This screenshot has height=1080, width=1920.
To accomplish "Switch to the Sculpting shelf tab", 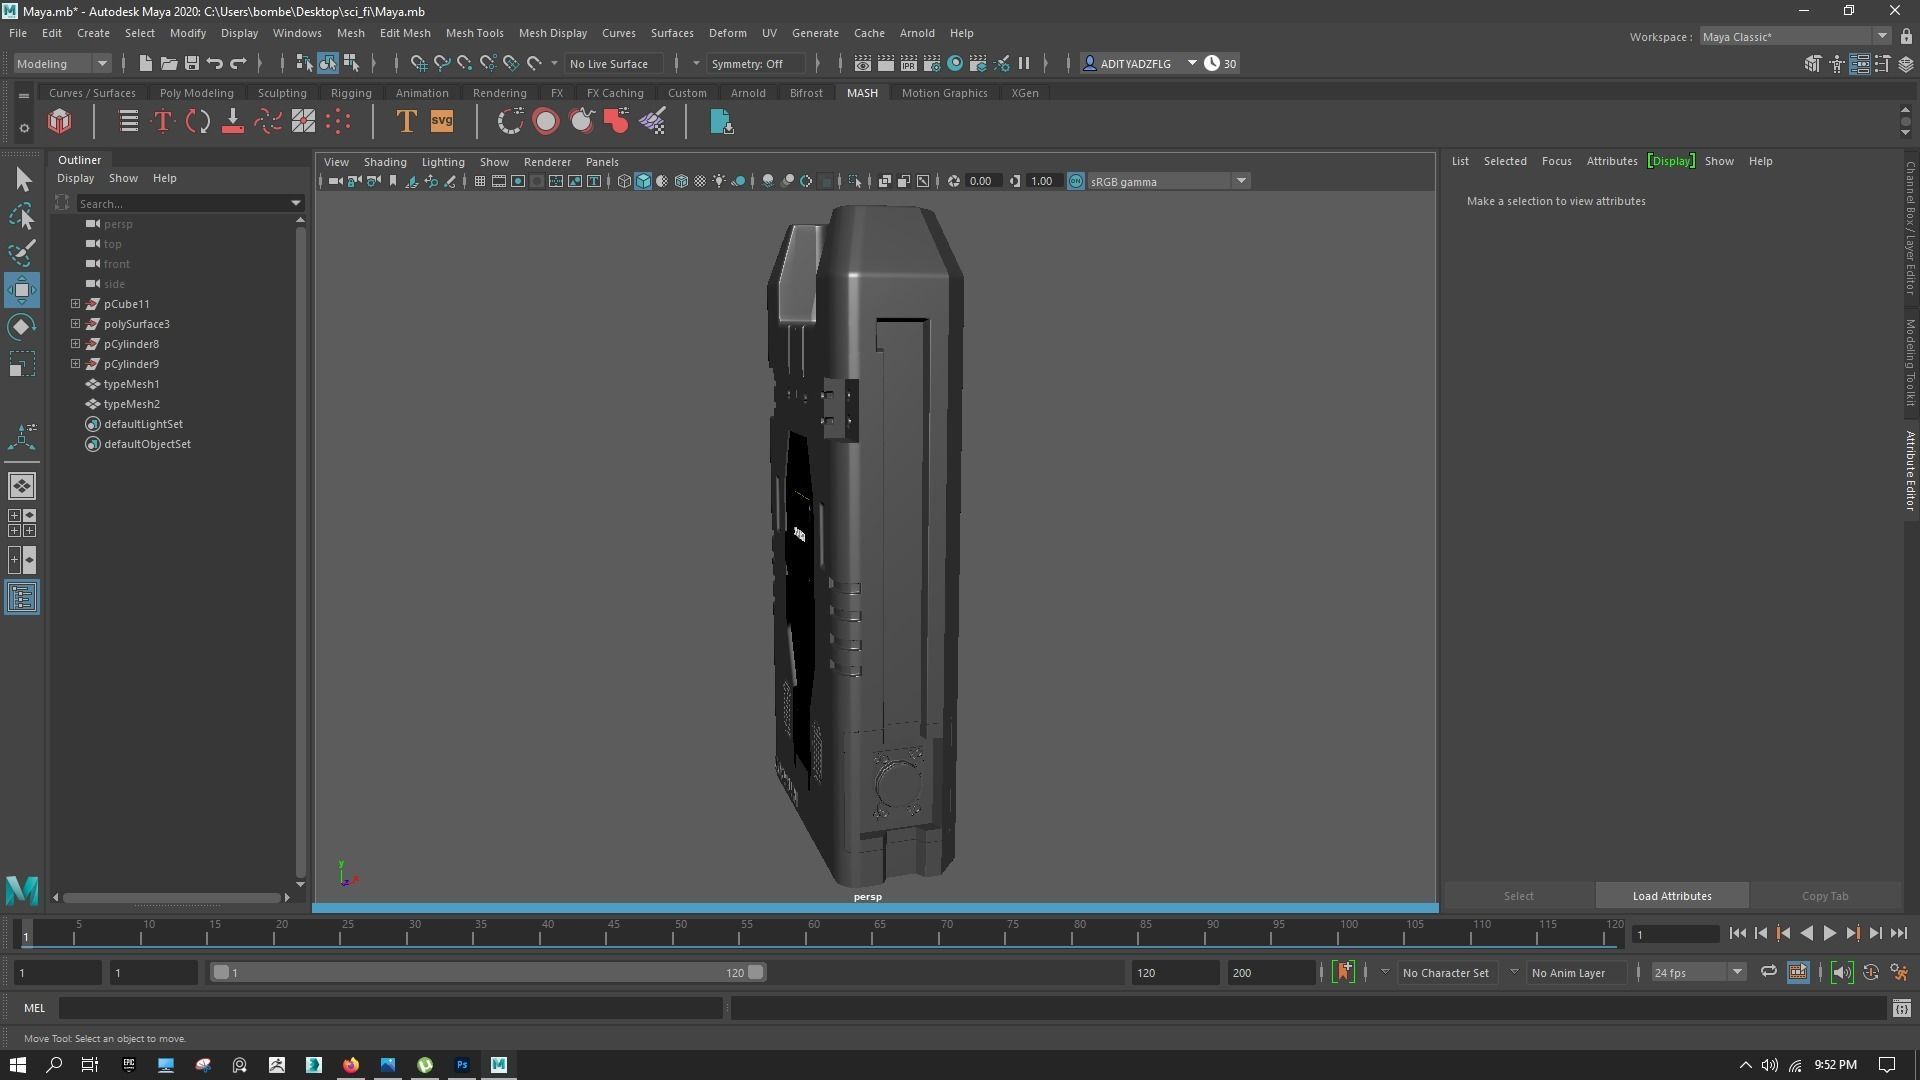I will (282, 93).
